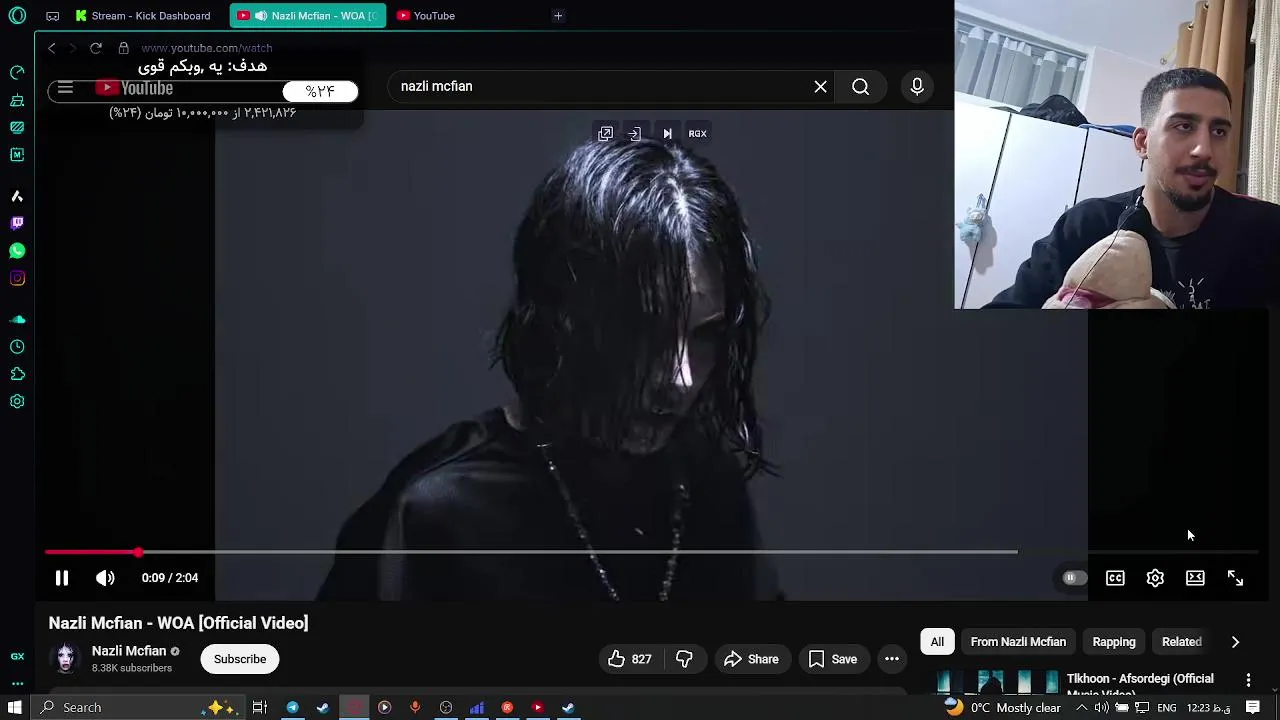The width and height of the screenshot is (1280, 720).
Task: Click the padlock site info icon
Action: pyautogui.click(x=124, y=48)
